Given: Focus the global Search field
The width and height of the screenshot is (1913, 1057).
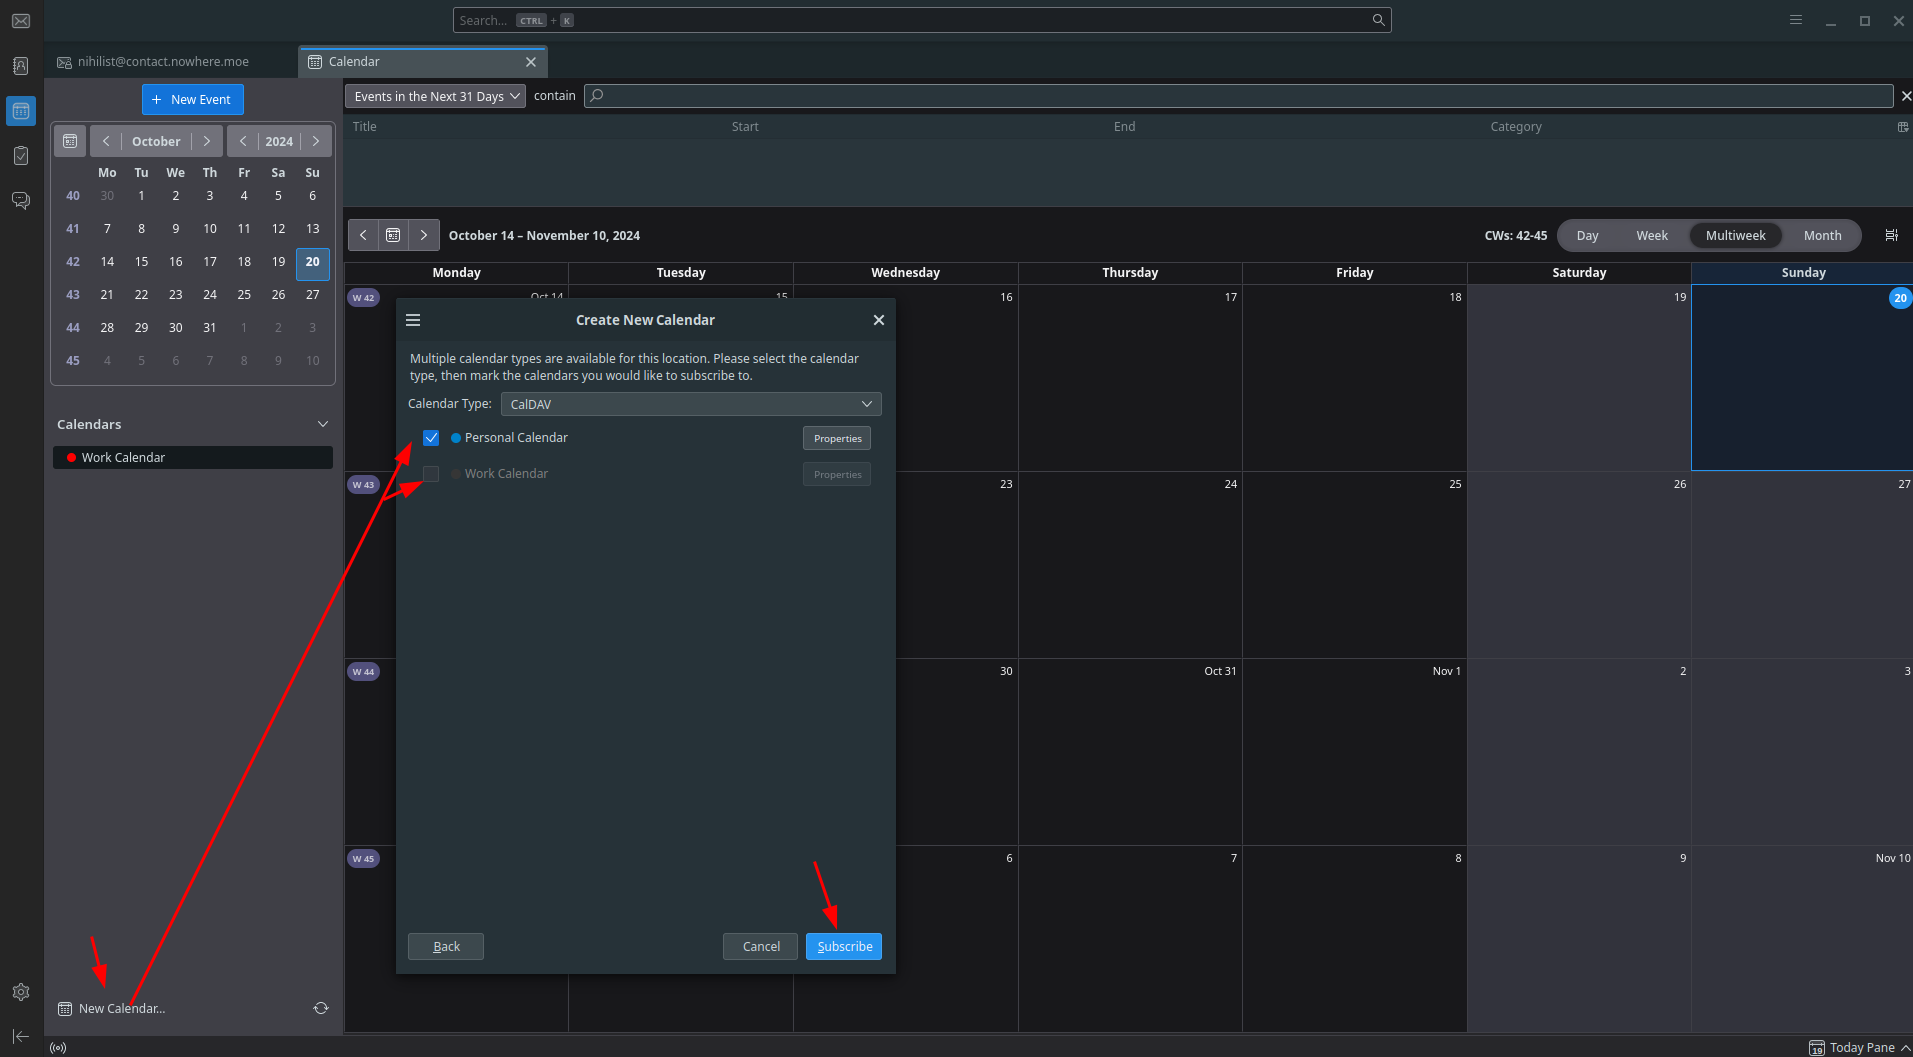Looking at the screenshot, I should click(920, 20).
